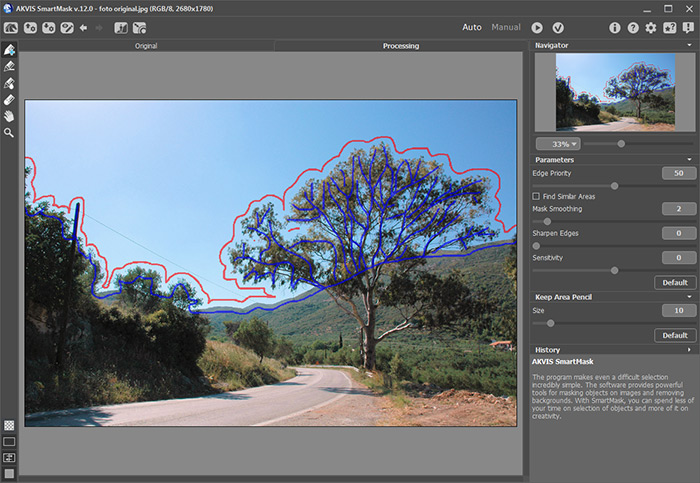Click the redo right arrow icon
The height and width of the screenshot is (483, 700).
tap(99, 28)
